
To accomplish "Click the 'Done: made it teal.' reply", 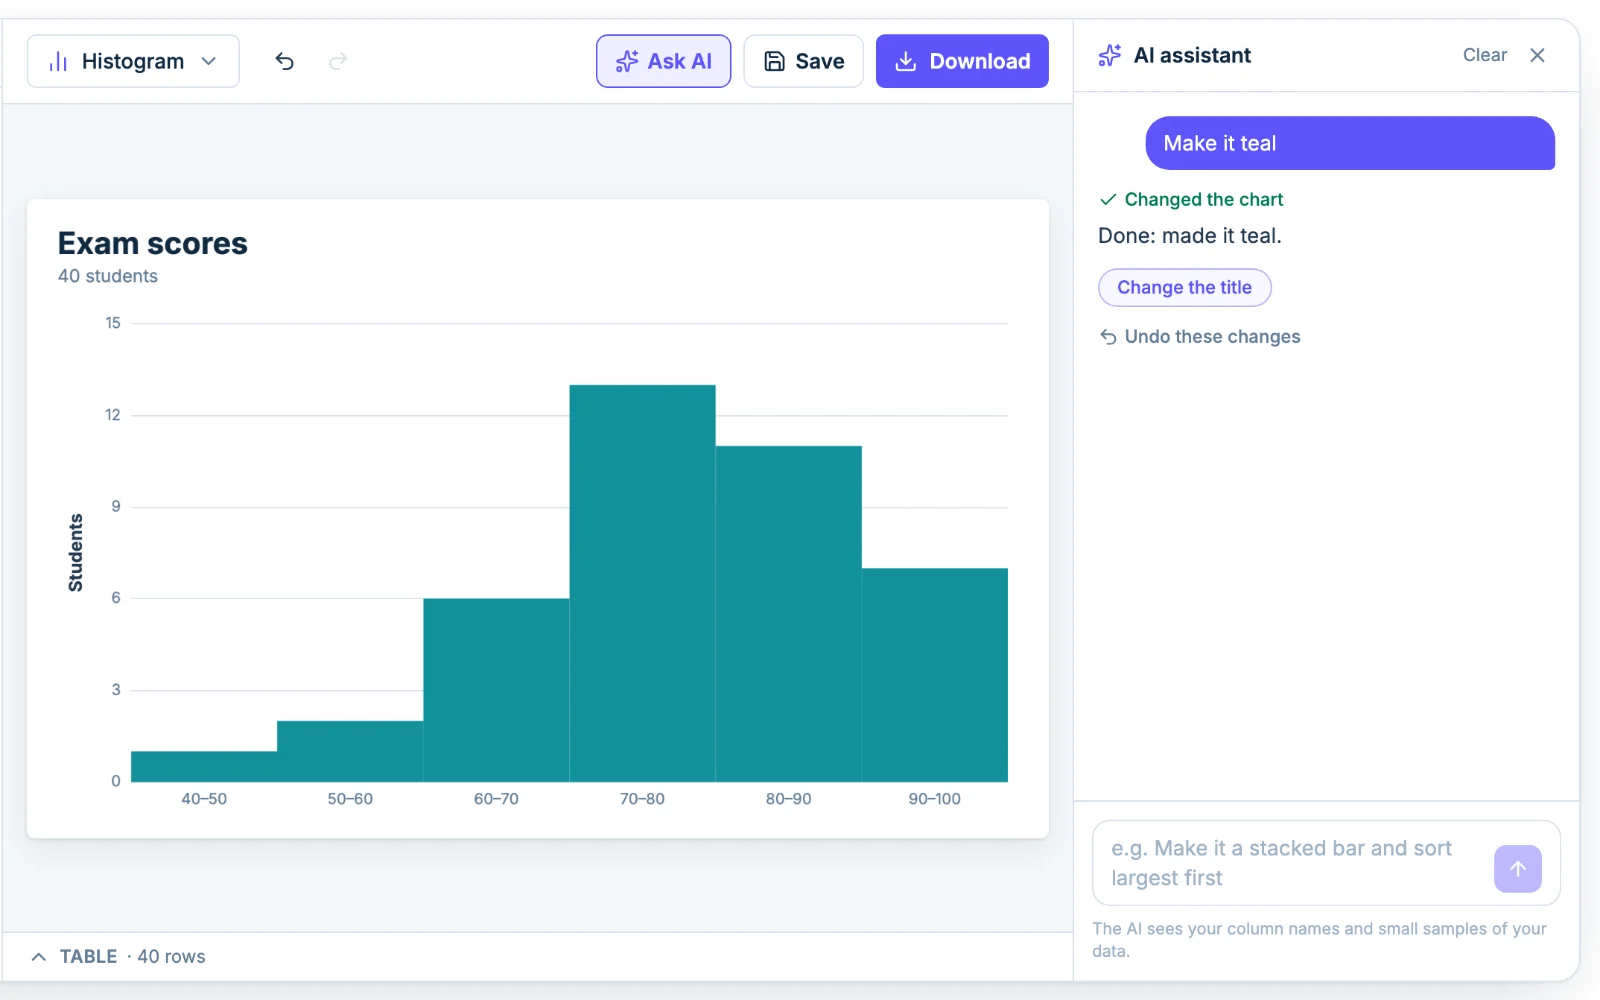I will (x=1190, y=236).
